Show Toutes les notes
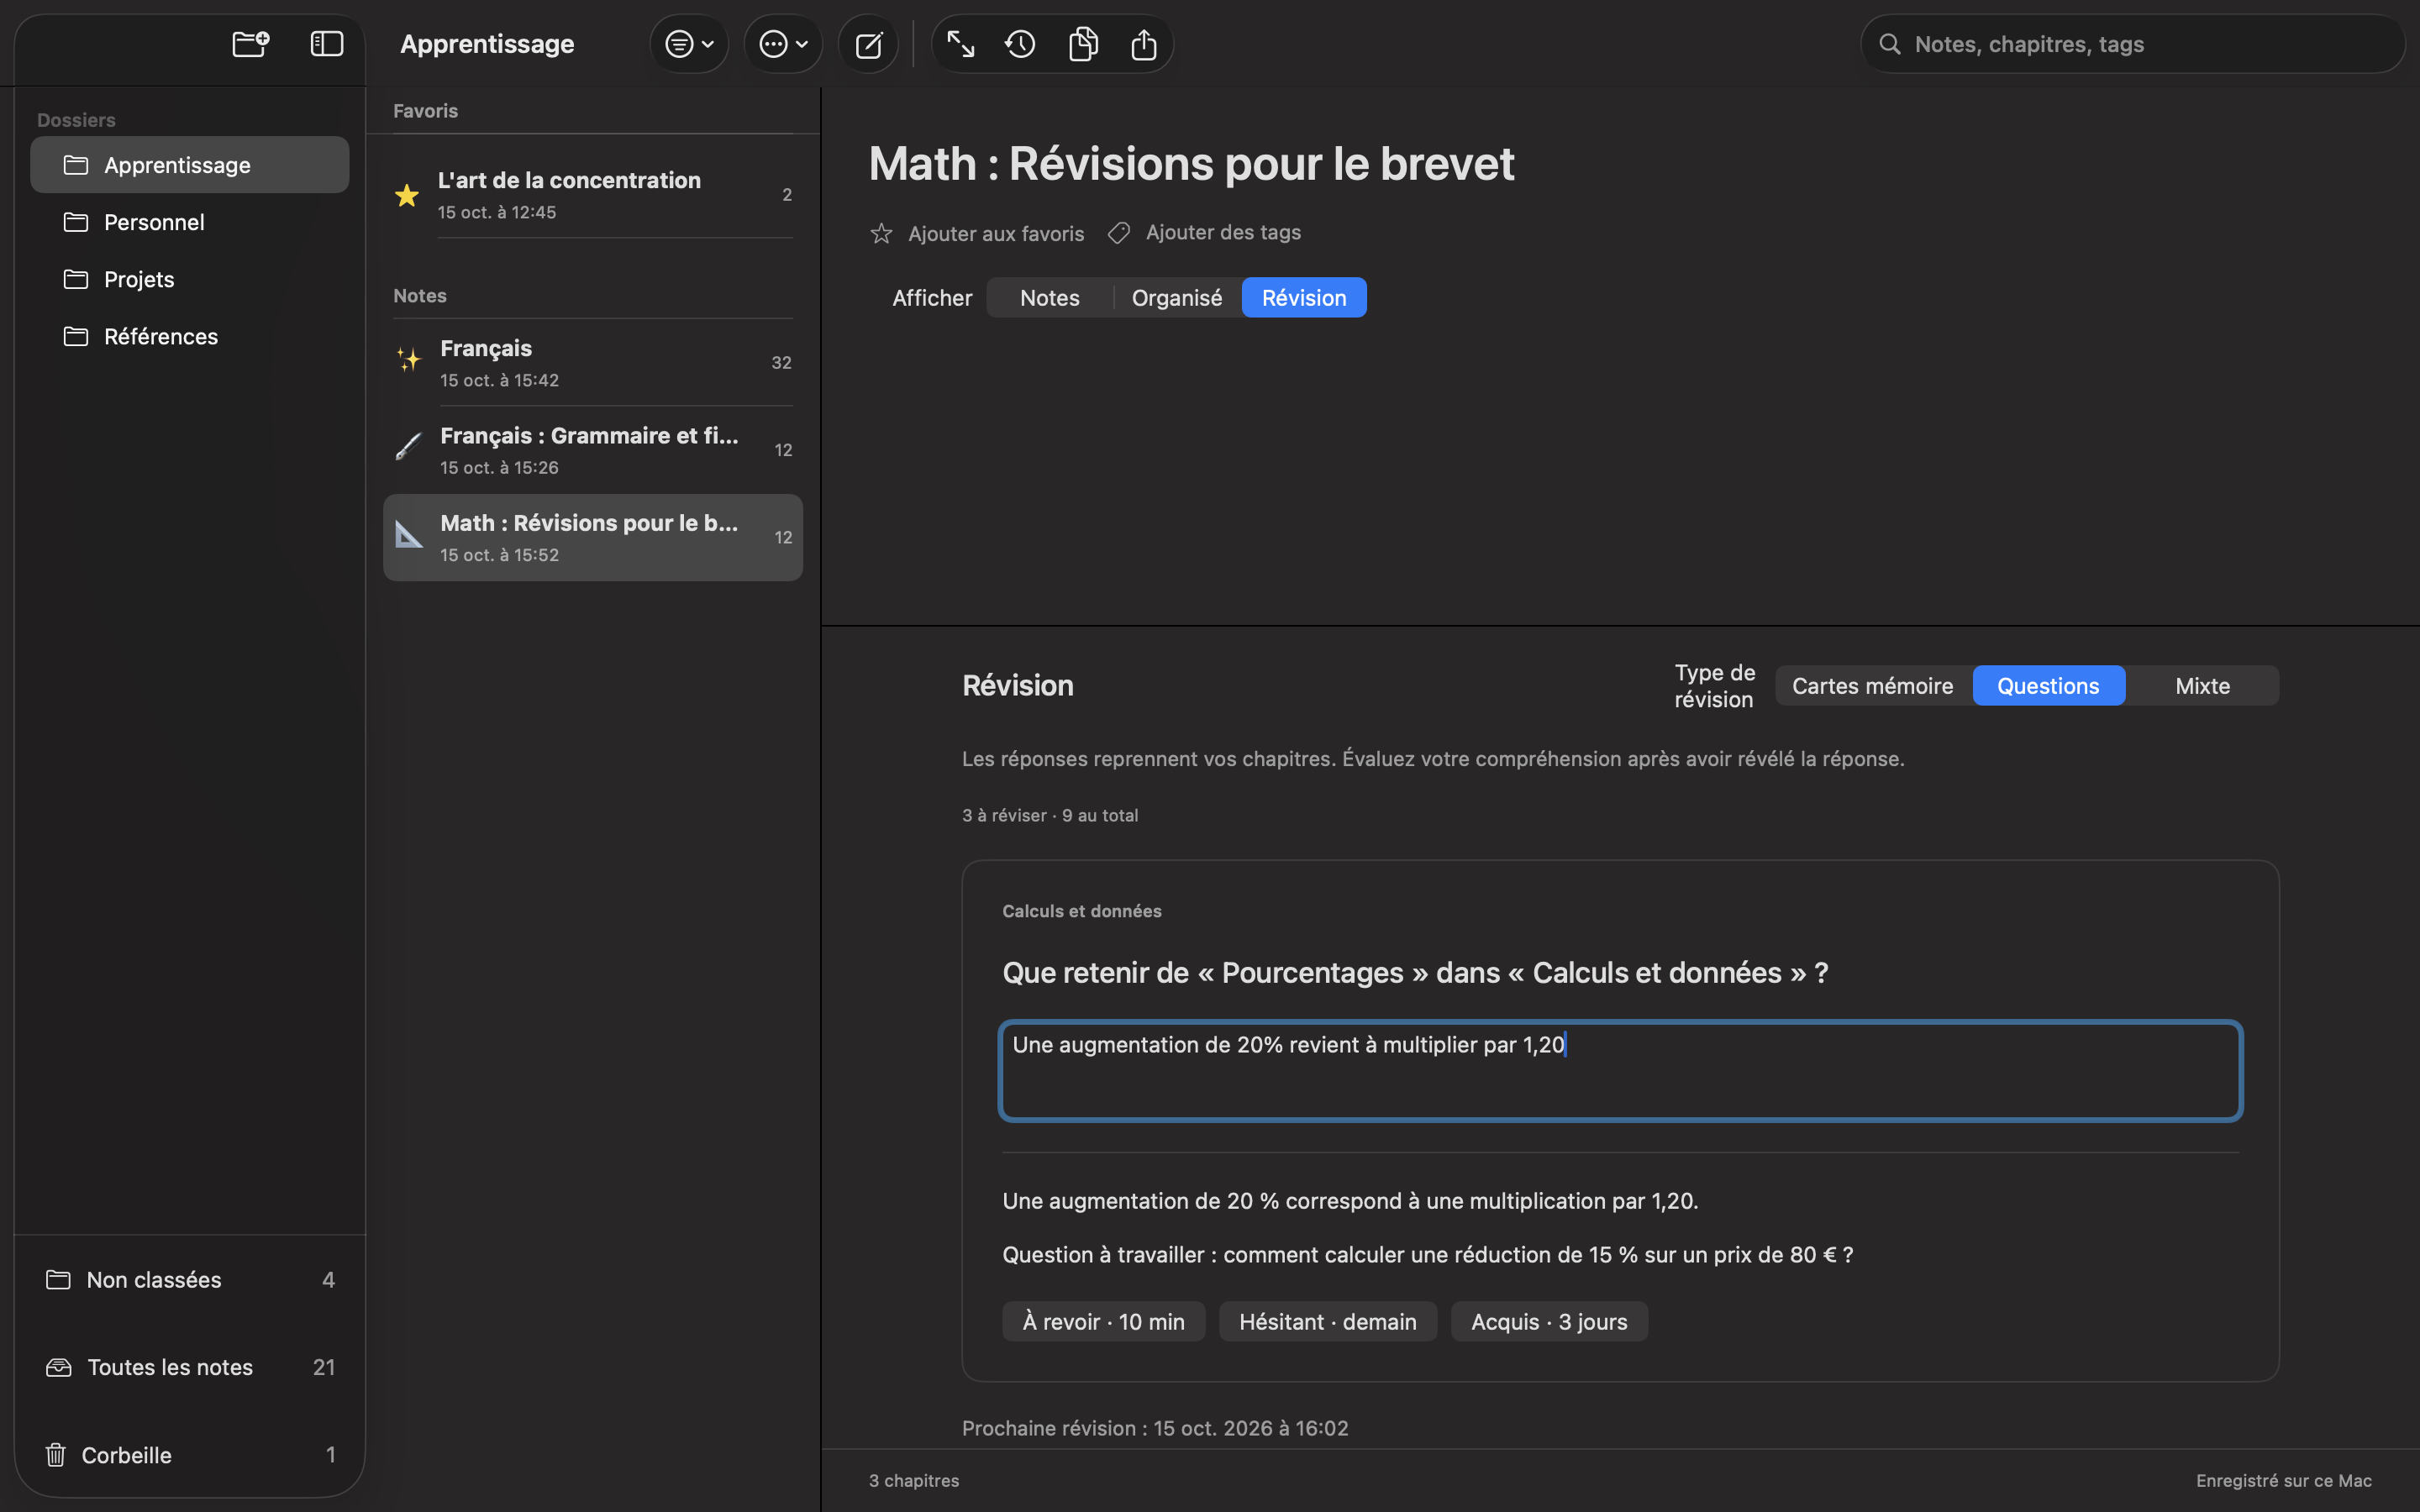This screenshot has width=2420, height=1512. [190, 1367]
